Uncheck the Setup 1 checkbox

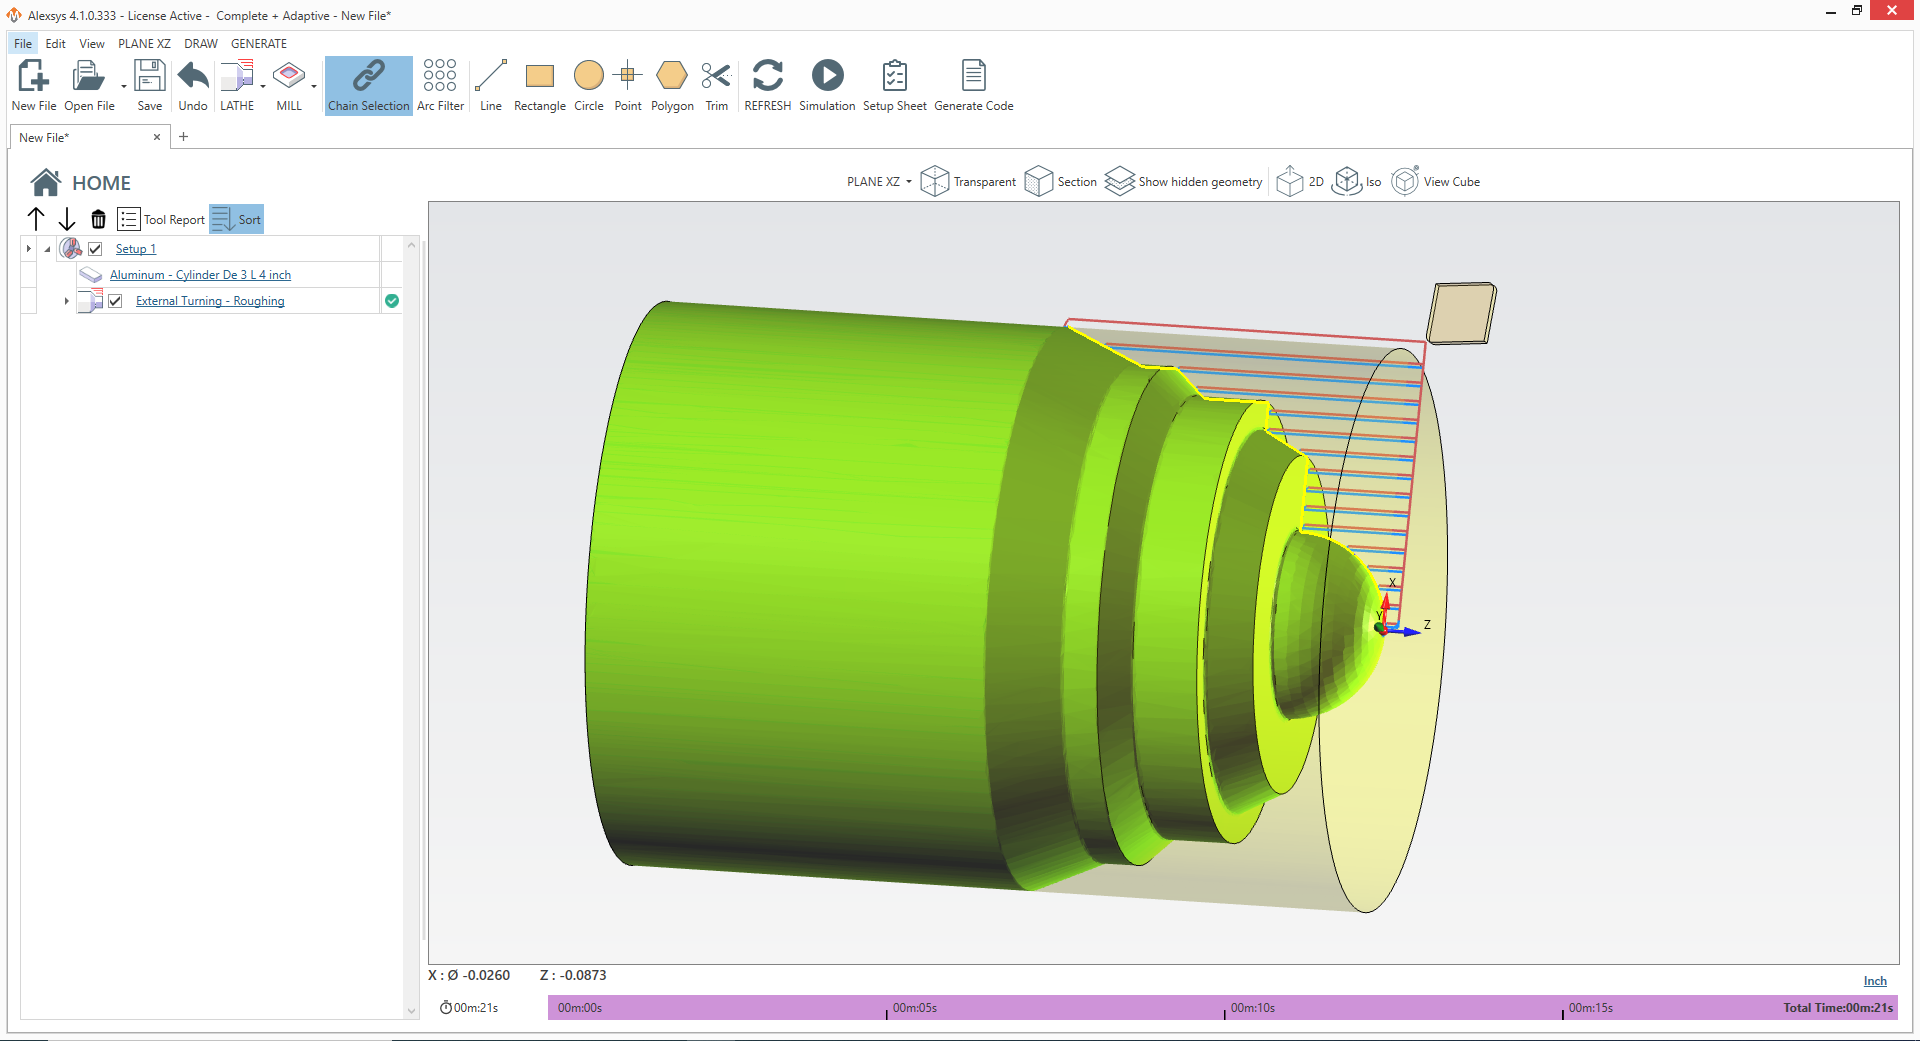pos(95,249)
